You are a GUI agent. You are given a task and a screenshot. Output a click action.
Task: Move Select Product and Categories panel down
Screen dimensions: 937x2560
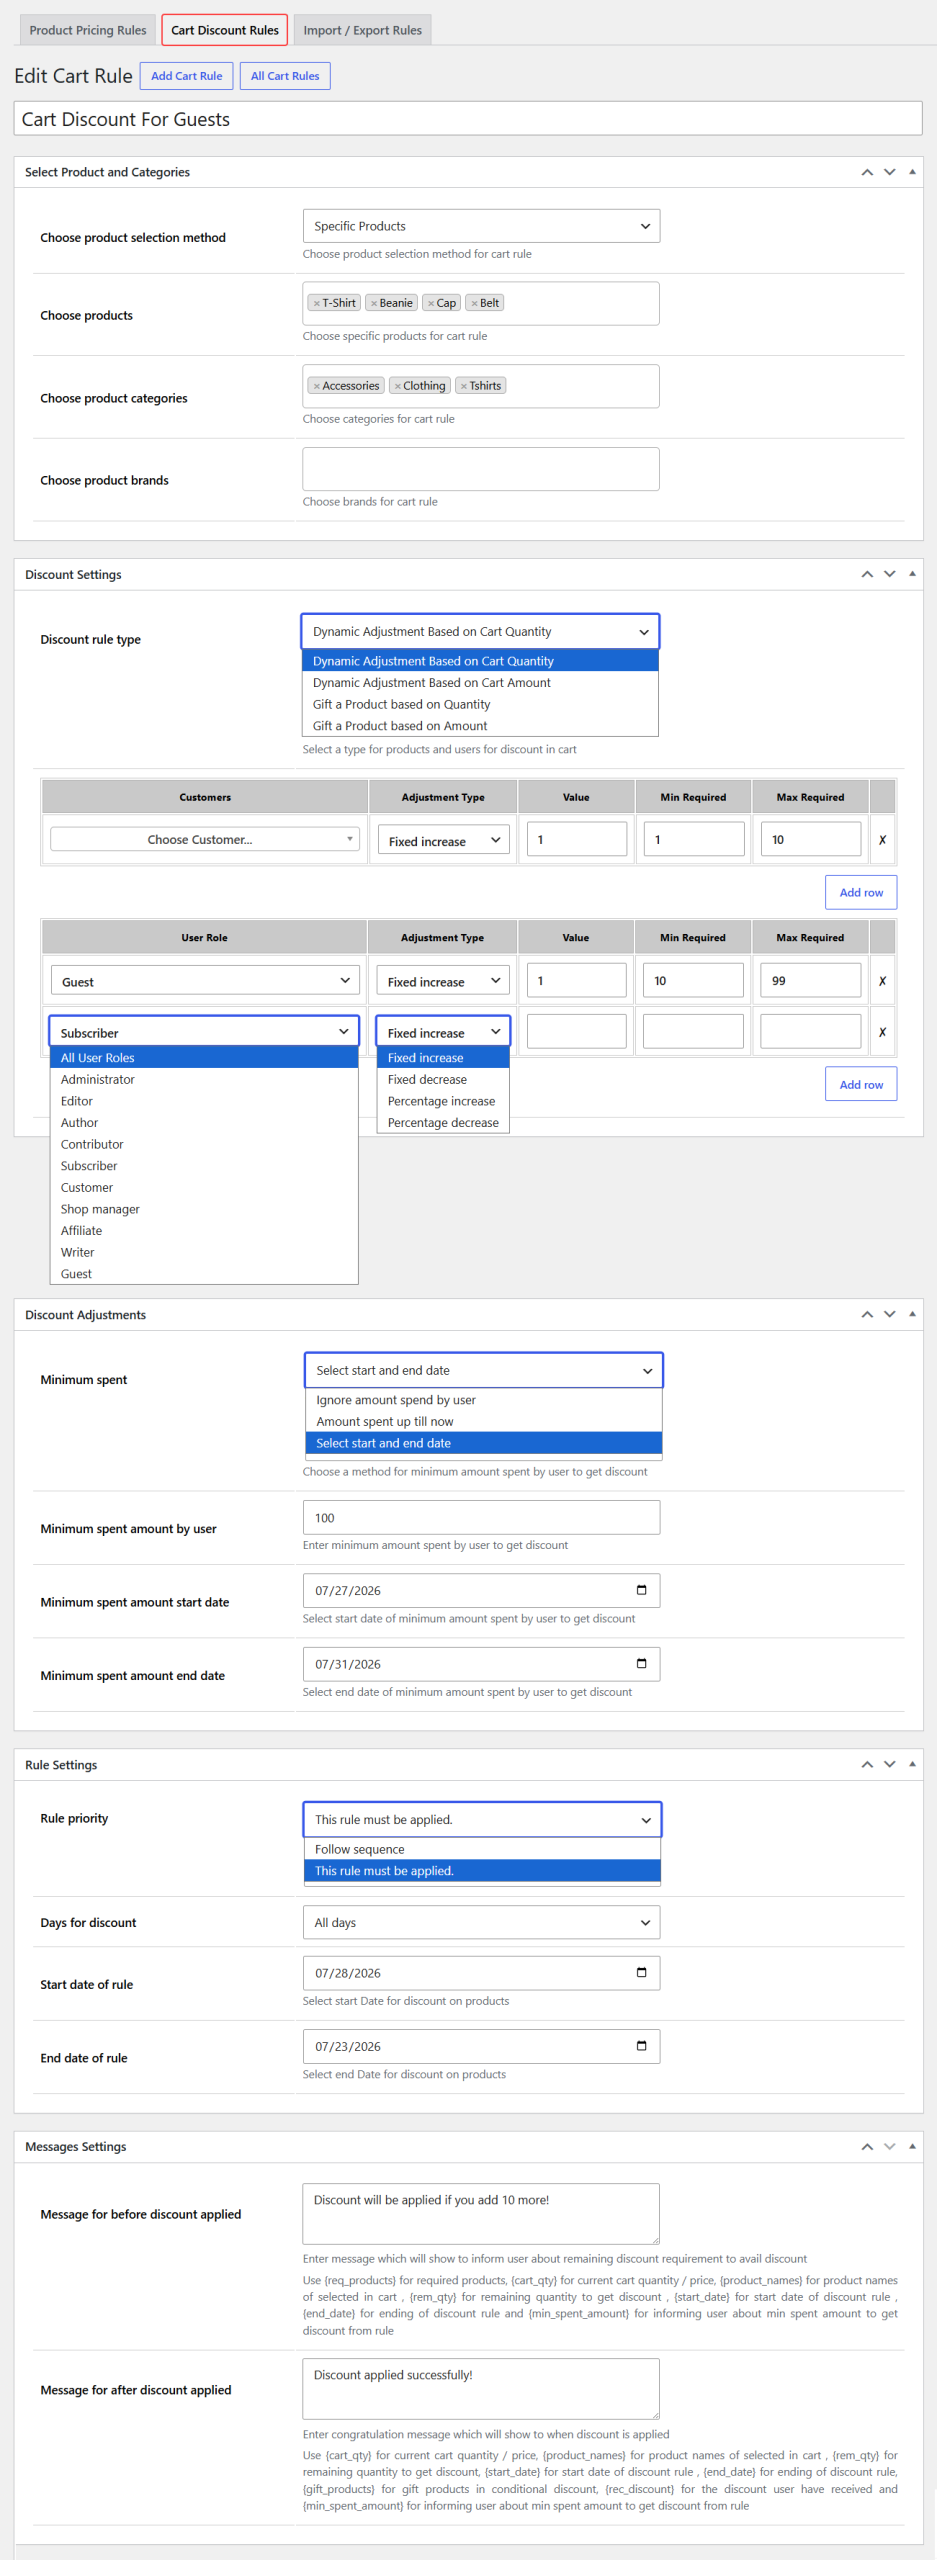click(889, 172)
